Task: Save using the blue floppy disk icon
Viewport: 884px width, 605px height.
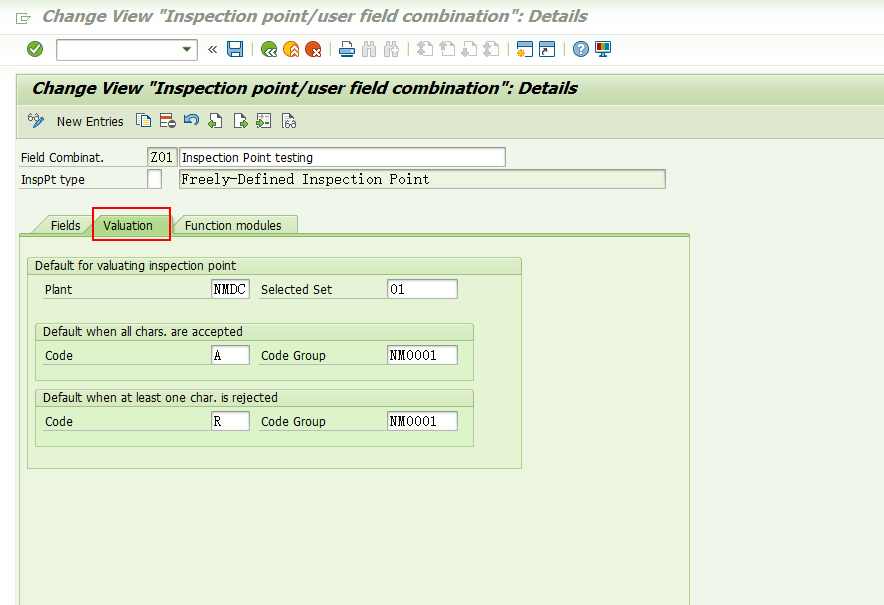Action: point(235,49)
